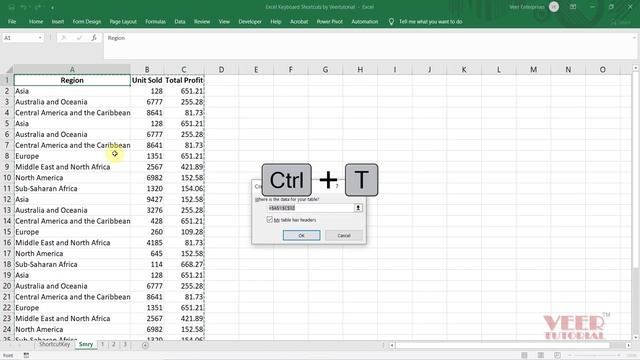The width and height of the screenshot is (640, 360).
Task: Open the Developer tab
Action: (250, 22)
